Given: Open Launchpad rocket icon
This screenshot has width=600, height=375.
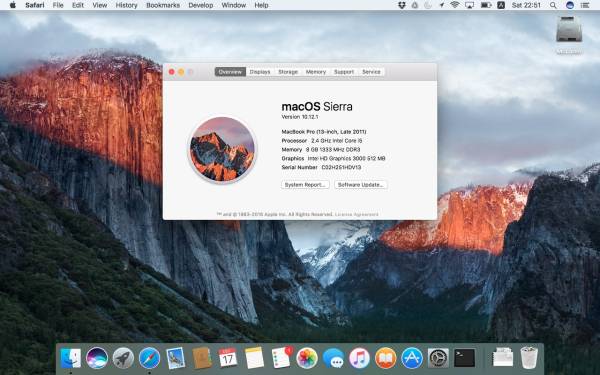Looking at the screenshot, I should coord(123,359).
